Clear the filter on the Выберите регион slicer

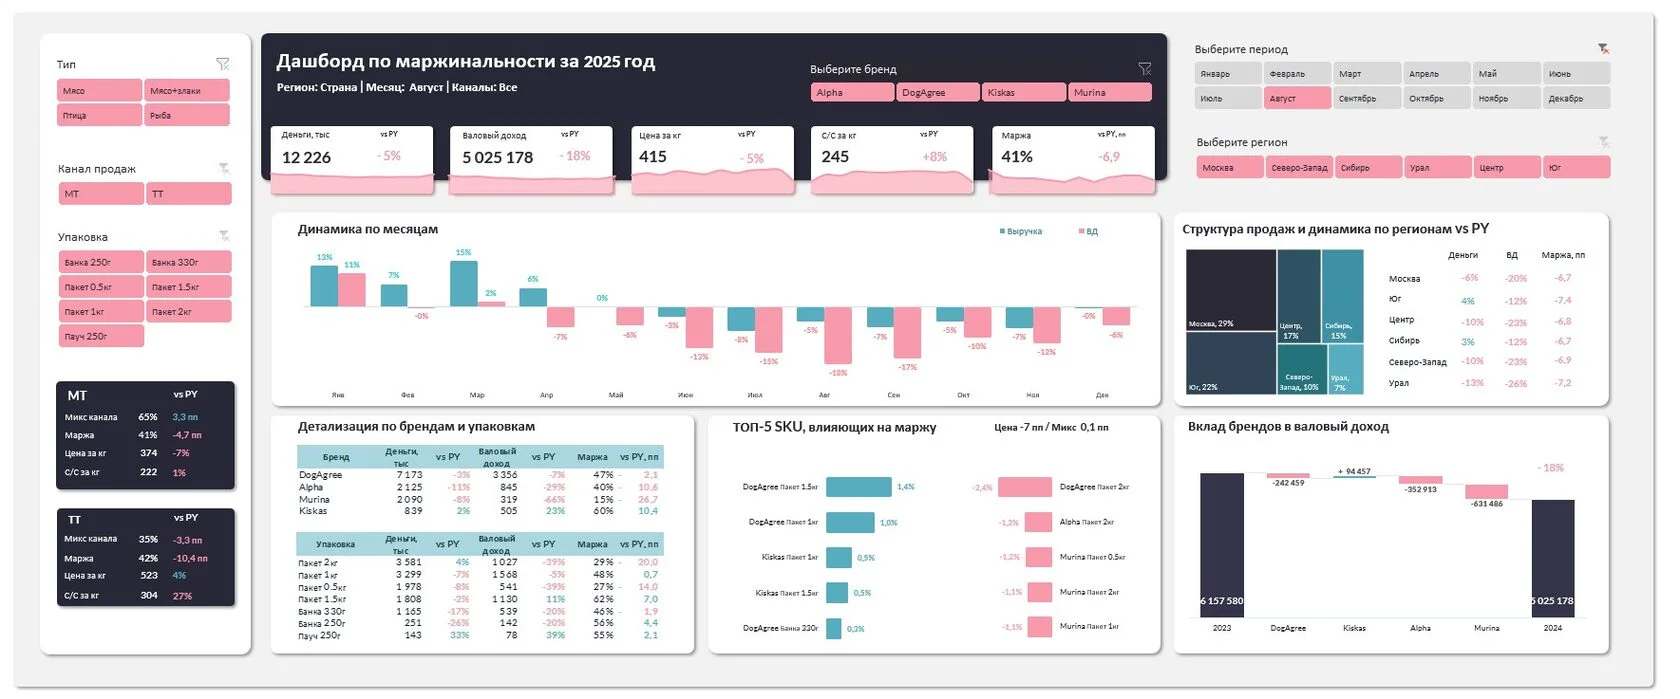point(1603,142)
